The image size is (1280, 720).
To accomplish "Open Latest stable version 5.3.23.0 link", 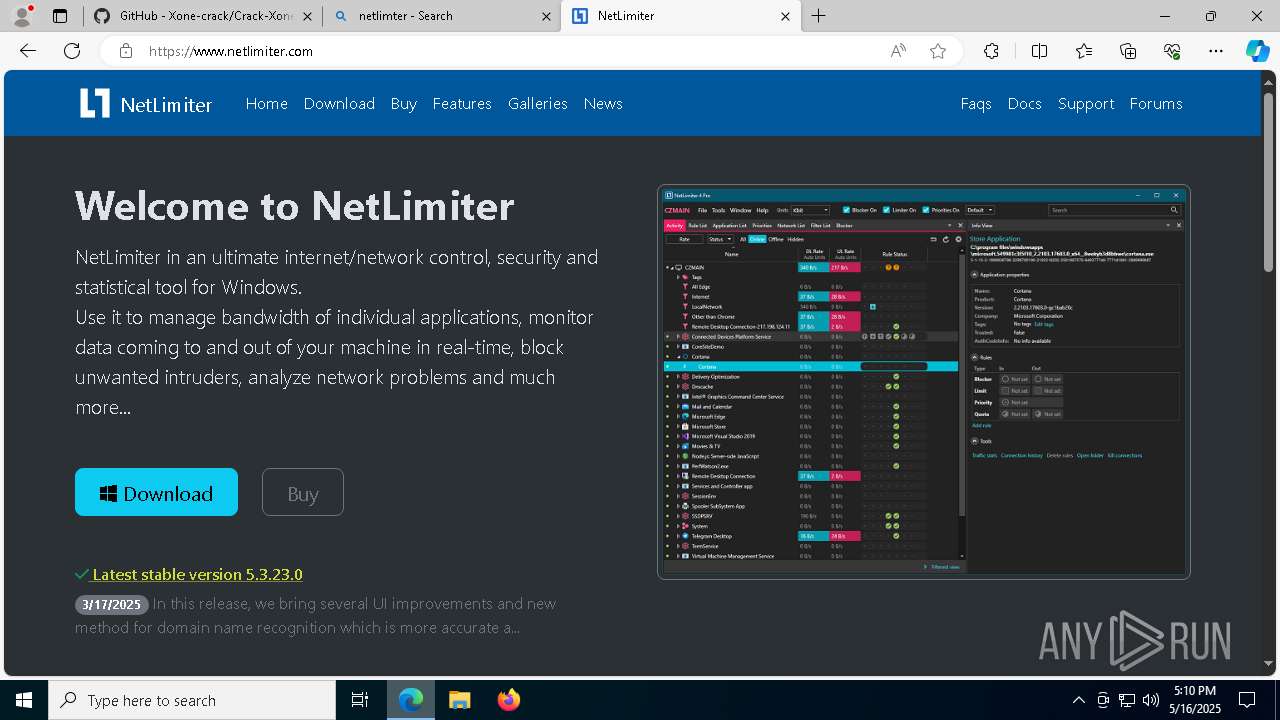I will pyautogui.click(x=197, y=574).
